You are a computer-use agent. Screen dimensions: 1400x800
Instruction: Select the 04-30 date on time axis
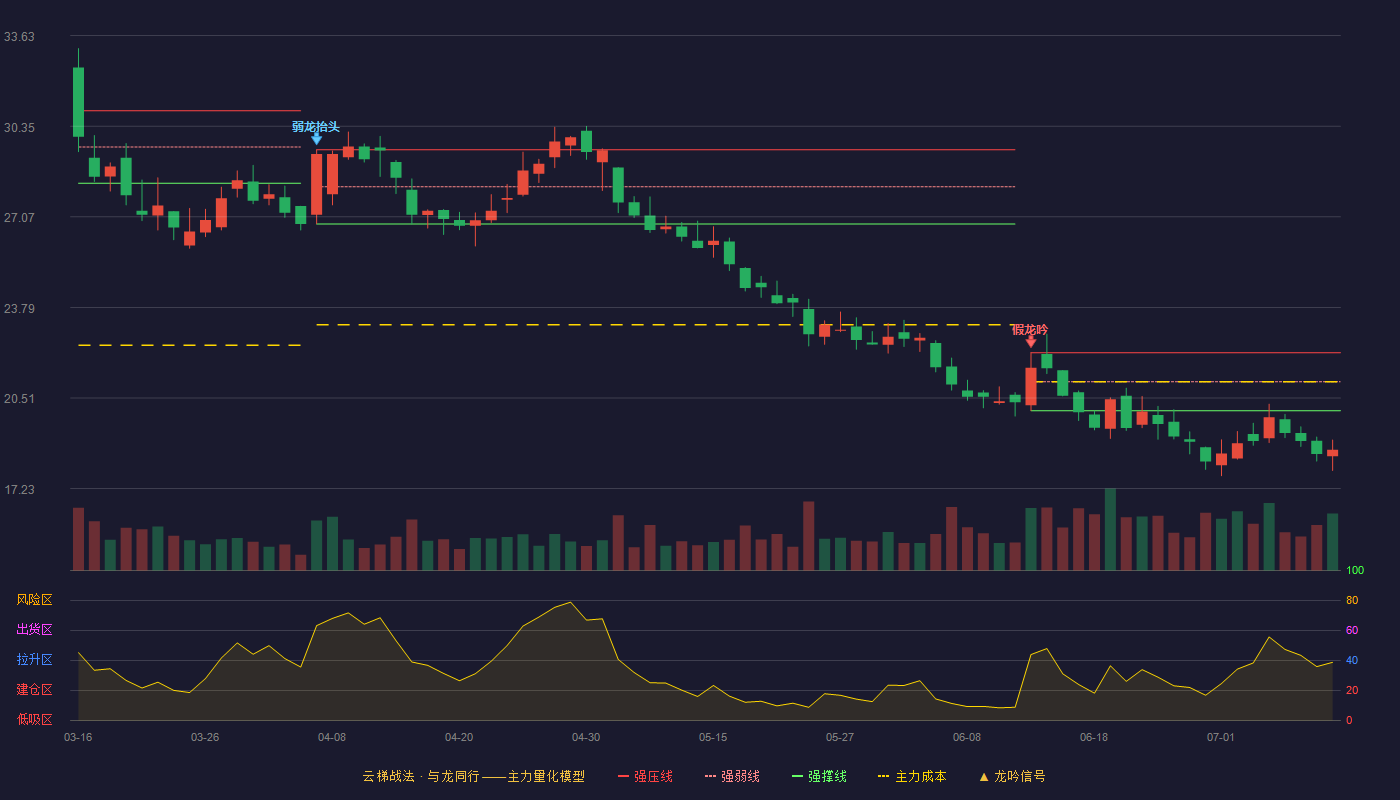586,737
